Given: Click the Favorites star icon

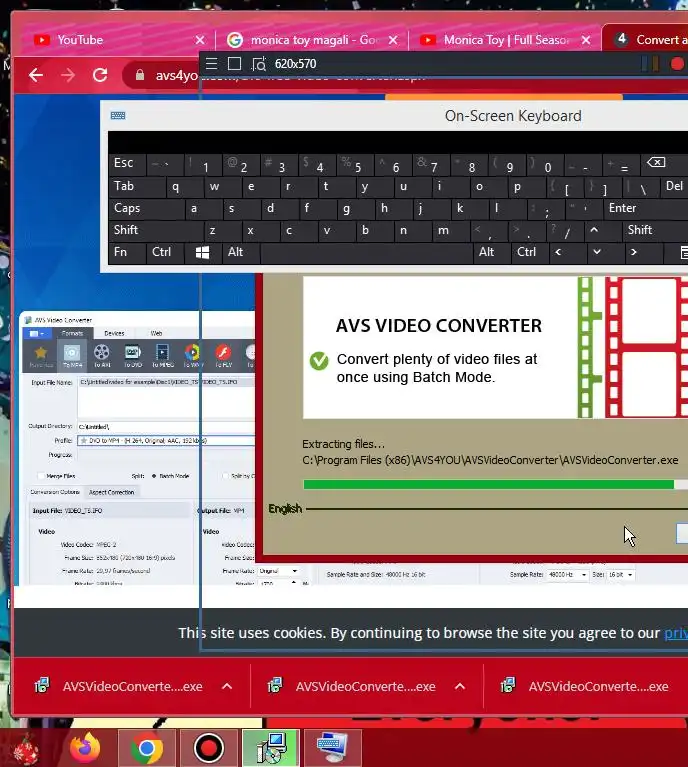Looking at the screenshot, I should pyautogui.click(x=41, y=356).
